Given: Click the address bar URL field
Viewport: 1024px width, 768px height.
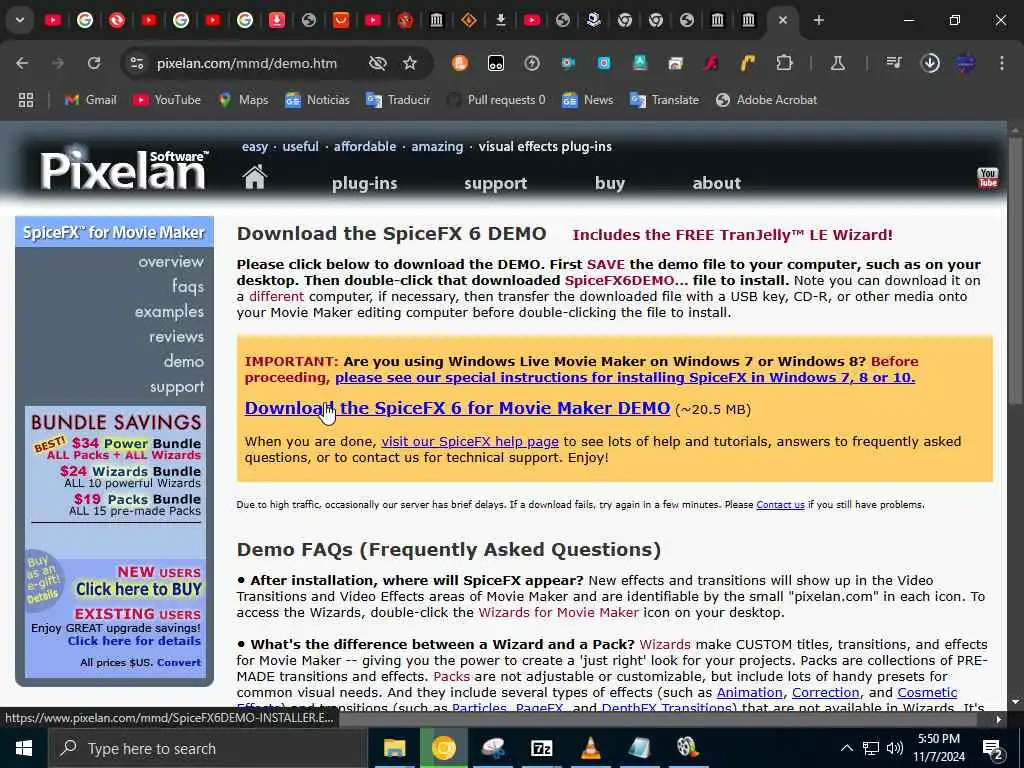Looking at the screenshot, I should click(x=248, y=63).
